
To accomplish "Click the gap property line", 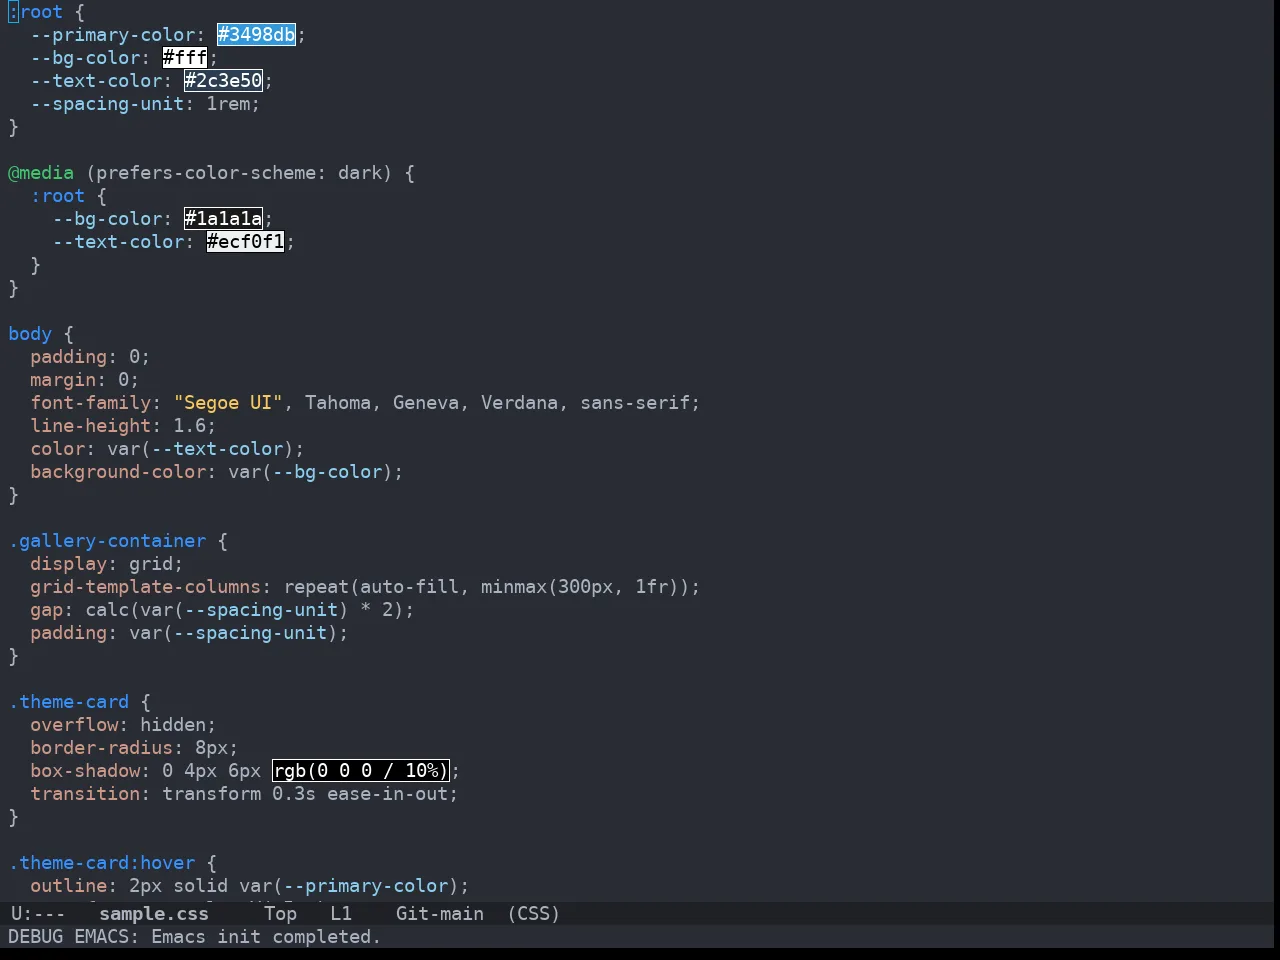I will tap(222, 610).
